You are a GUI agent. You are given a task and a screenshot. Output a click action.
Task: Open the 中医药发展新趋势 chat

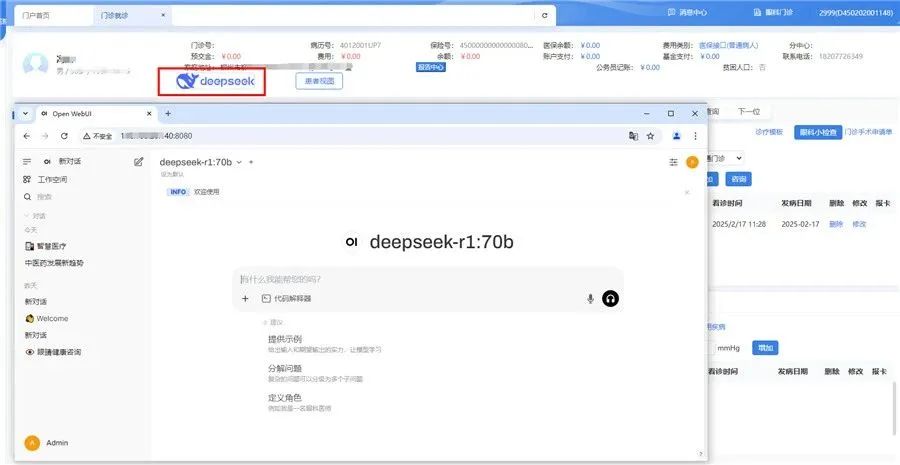pyautogui.click(x=54, y=263)
